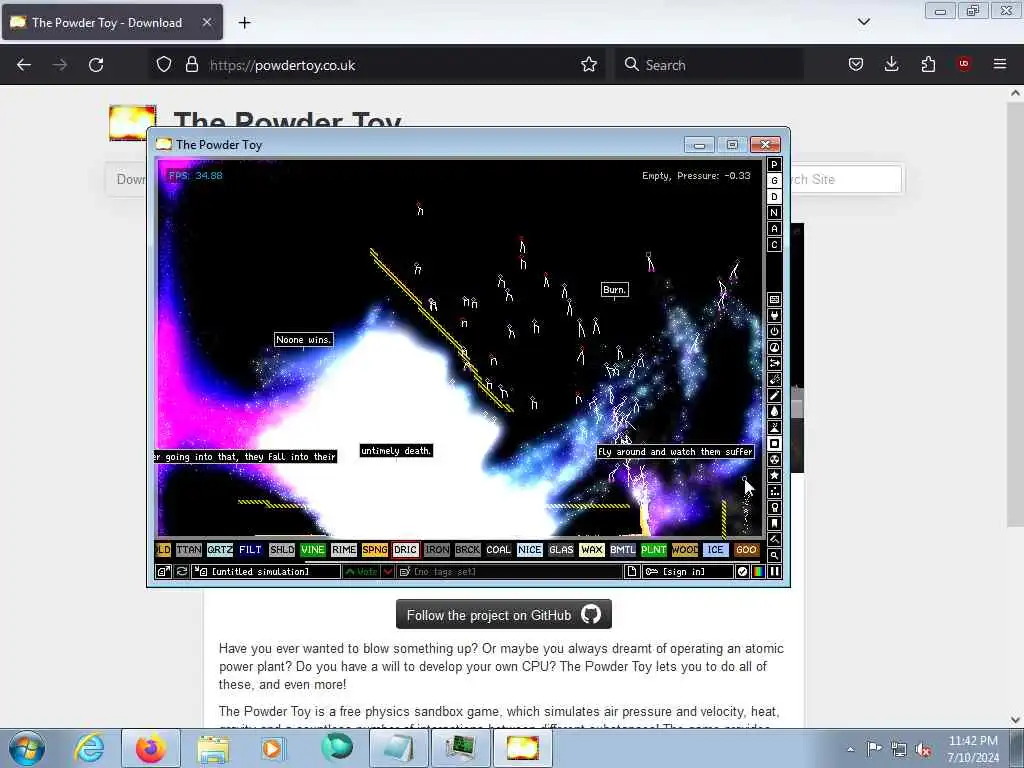Toggle D decorations option
This screenshot has height=768, width=1024.
[774, 197]
